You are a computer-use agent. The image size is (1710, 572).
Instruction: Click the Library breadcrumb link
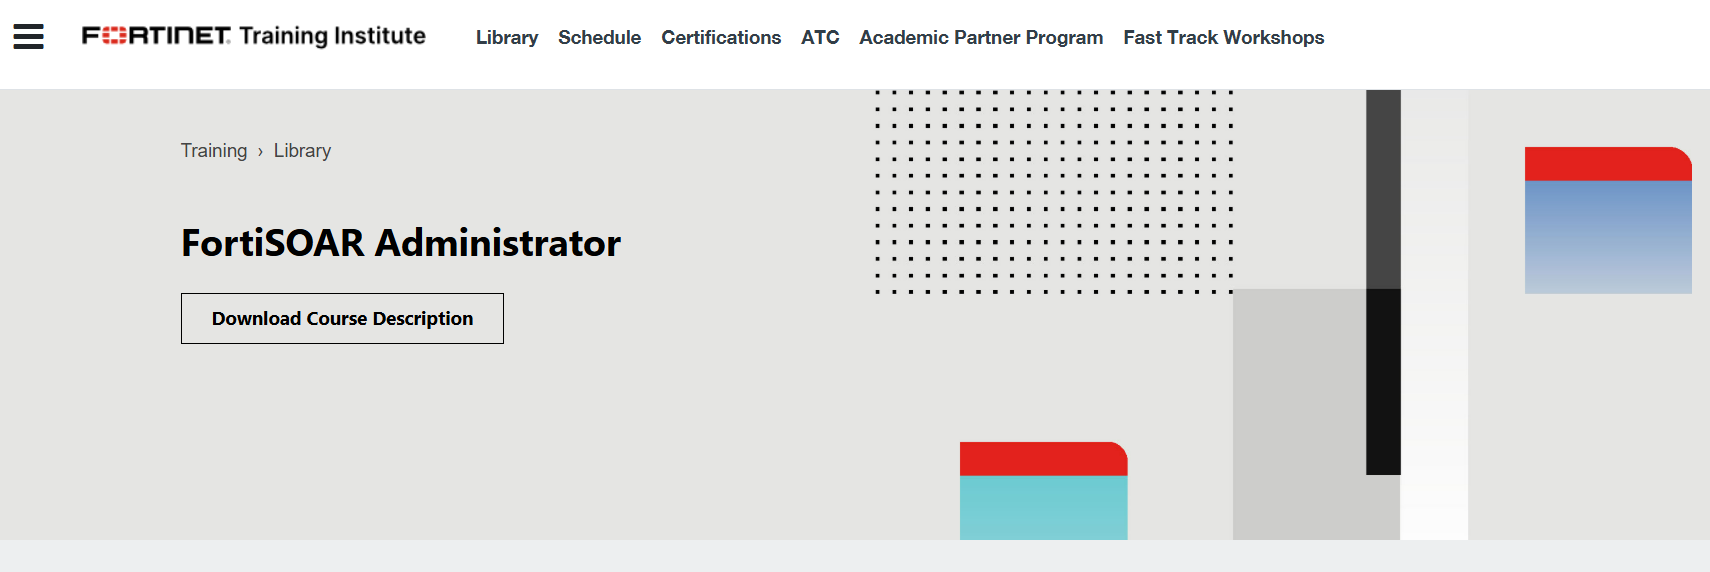tap(302, 150)
